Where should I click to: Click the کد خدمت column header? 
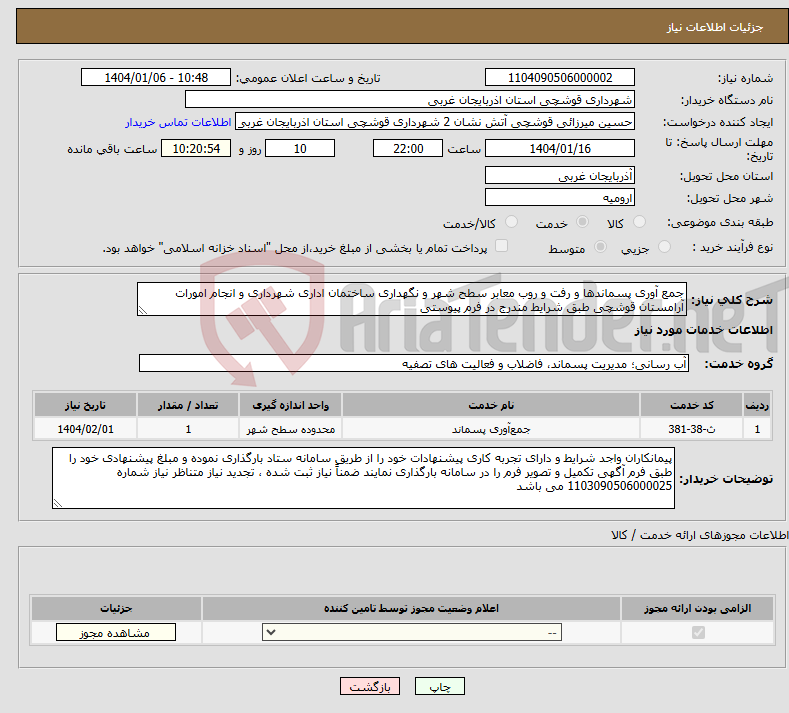692,405
